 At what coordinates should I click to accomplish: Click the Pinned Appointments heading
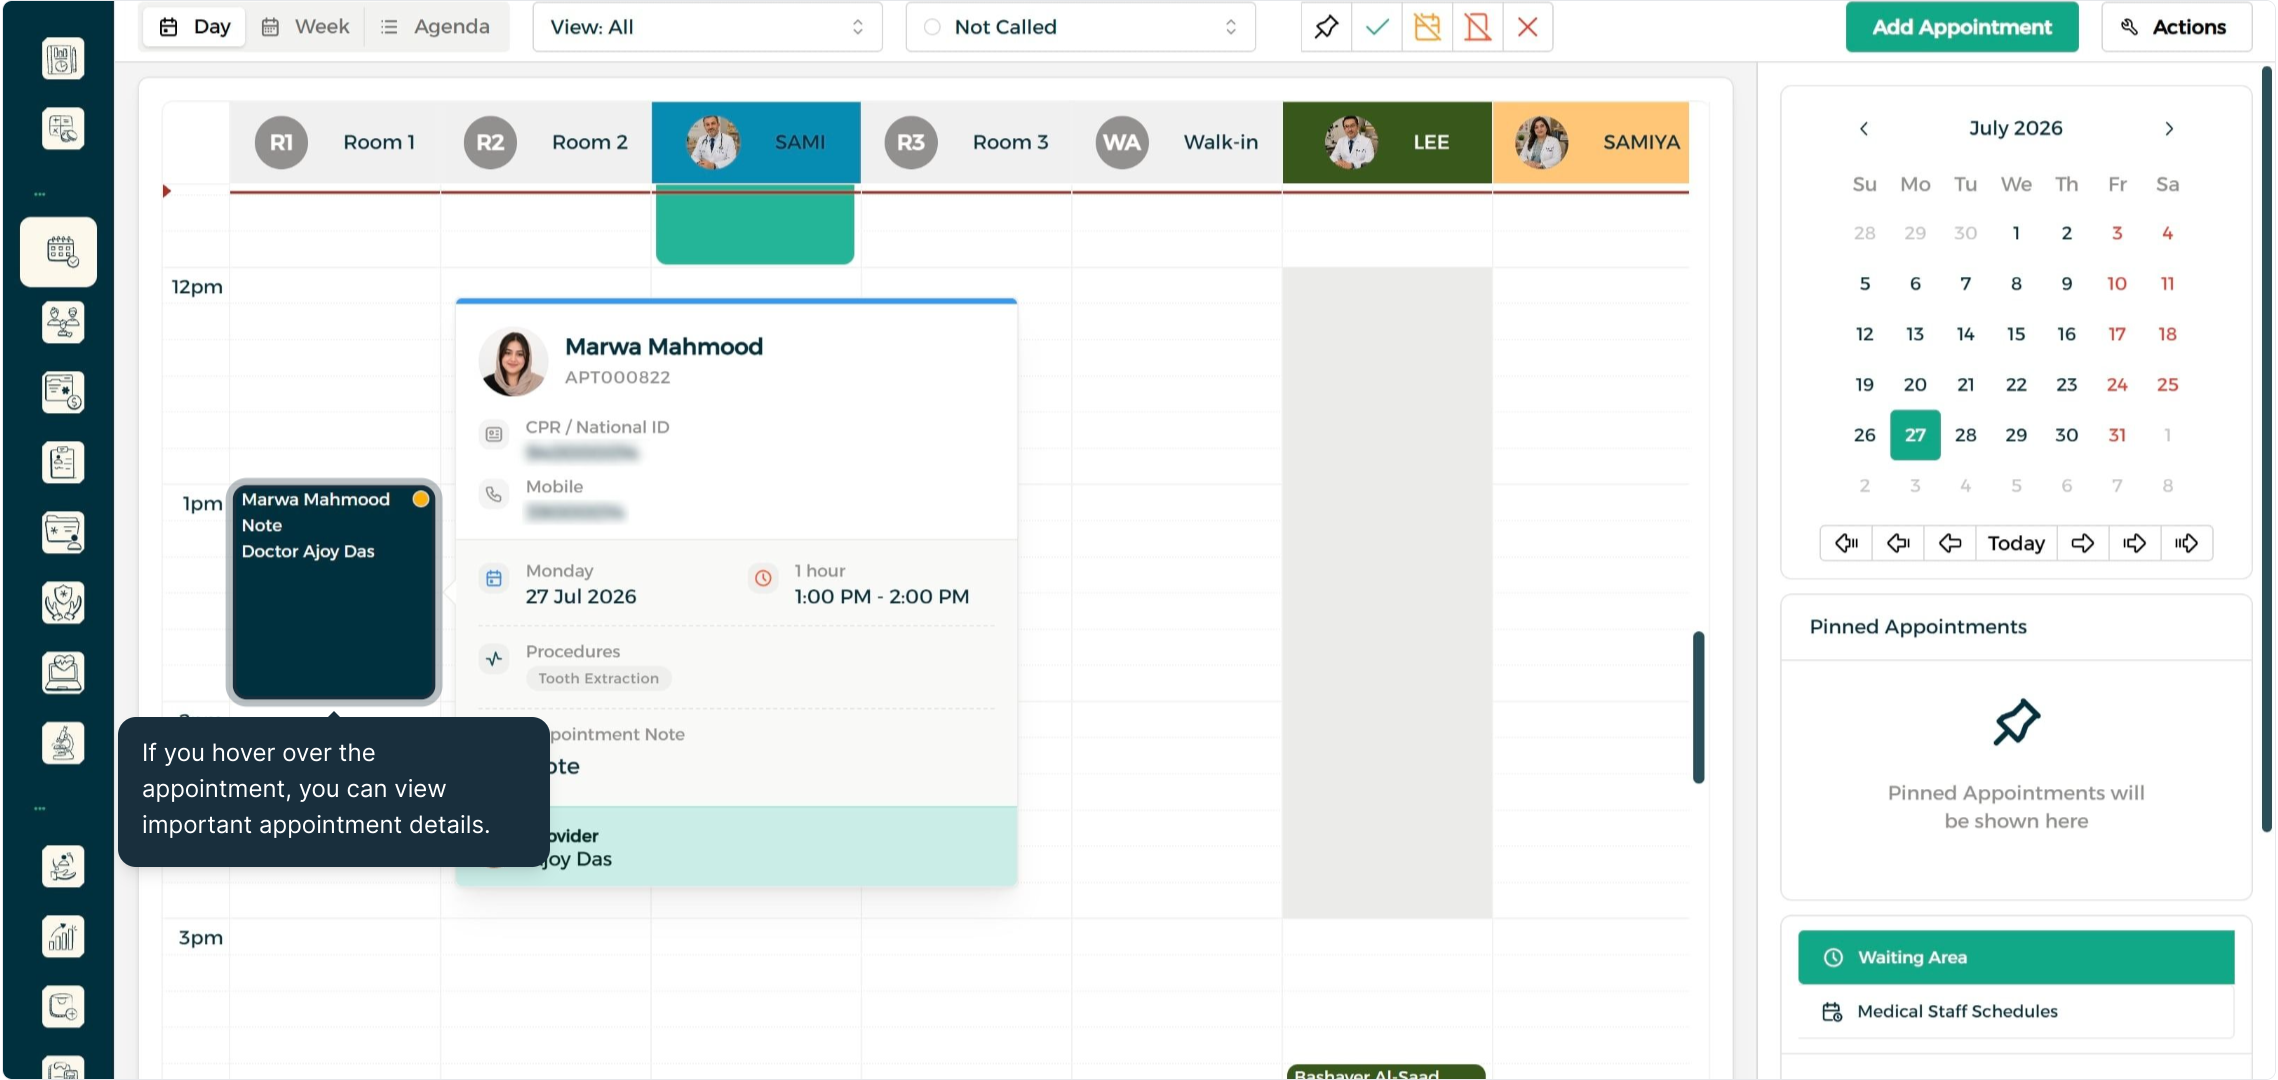tap(1918, 627)
